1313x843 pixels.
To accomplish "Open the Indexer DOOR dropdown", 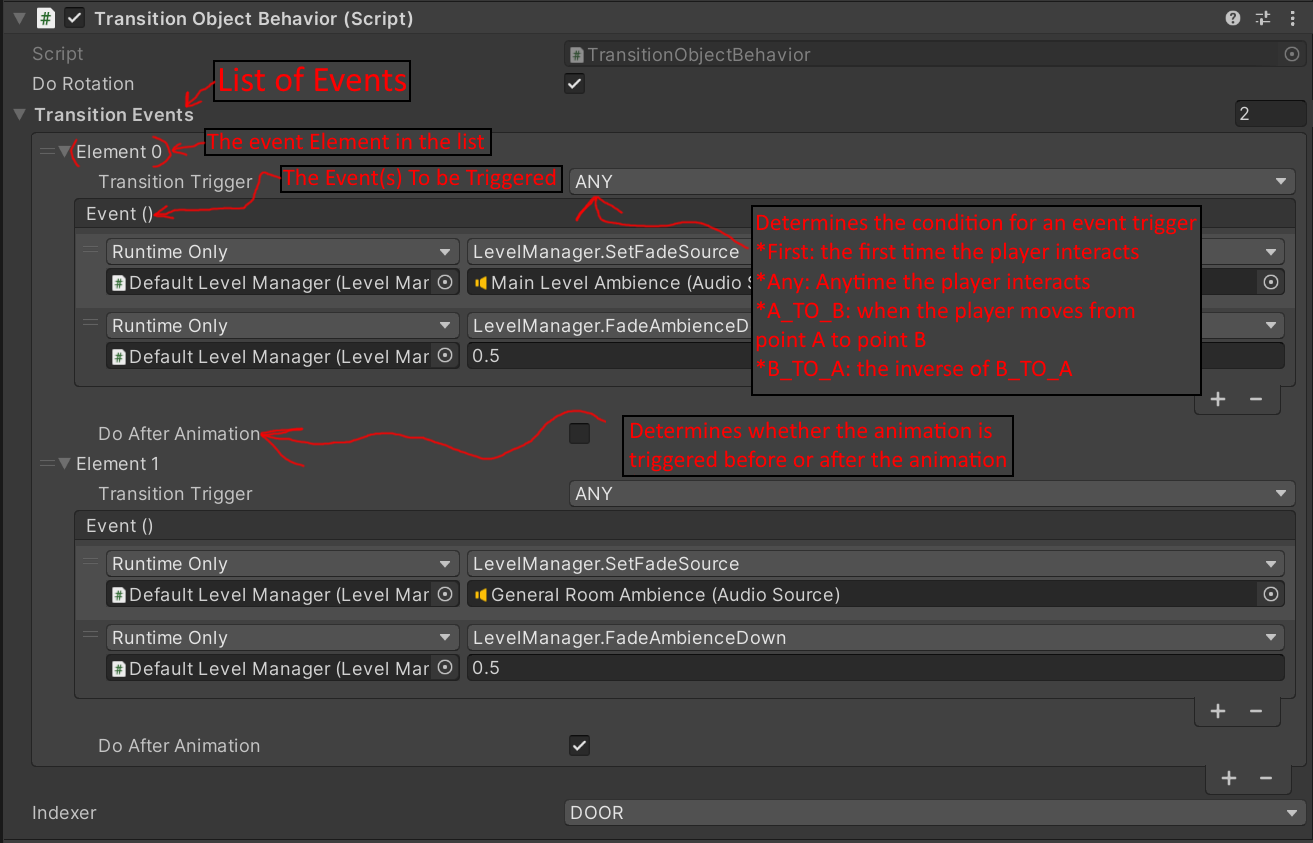I will pos(934,813).
